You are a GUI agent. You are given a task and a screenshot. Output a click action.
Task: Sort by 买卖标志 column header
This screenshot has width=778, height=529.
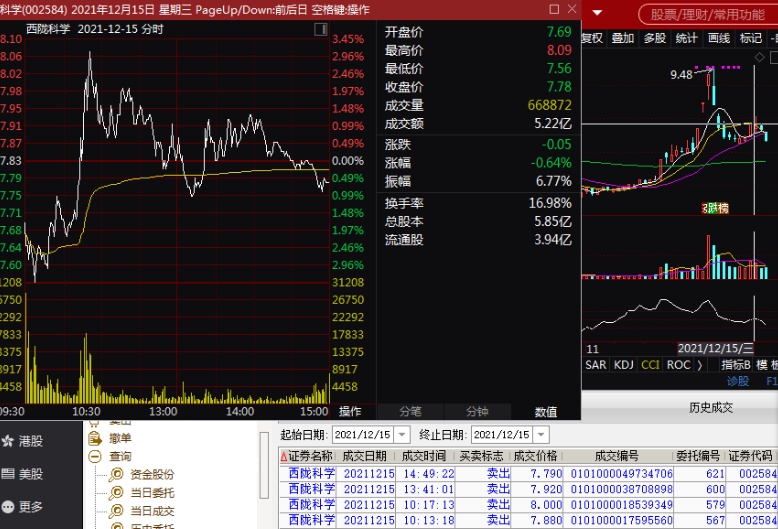tap(481, 456)
